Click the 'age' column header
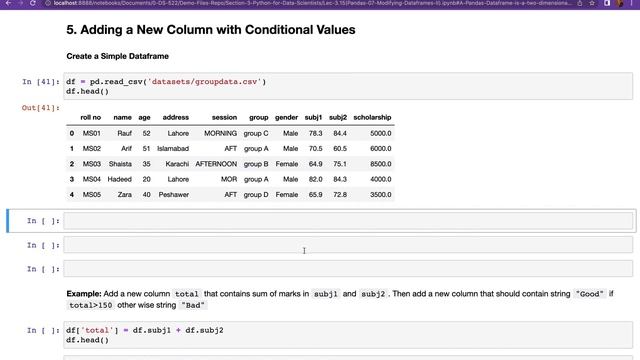640x360 pixels. (144, 117)
